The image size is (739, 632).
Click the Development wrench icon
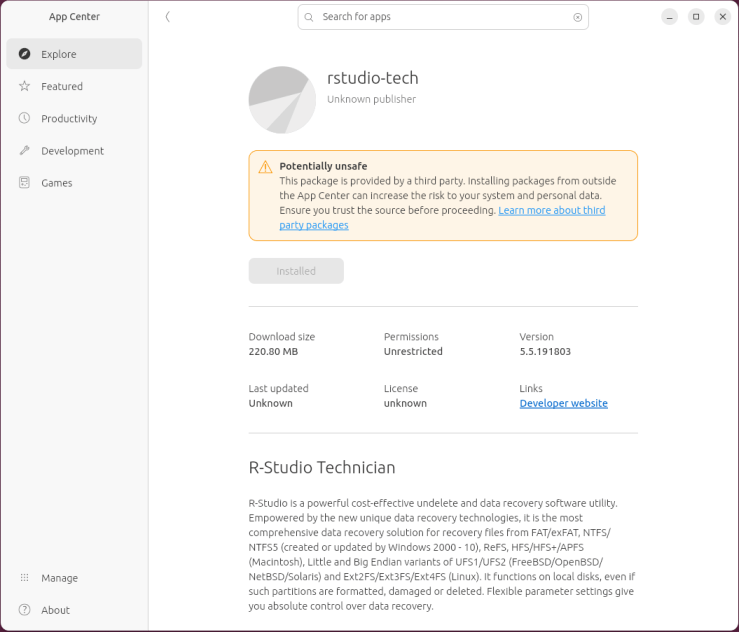click(x=25, y=150)
